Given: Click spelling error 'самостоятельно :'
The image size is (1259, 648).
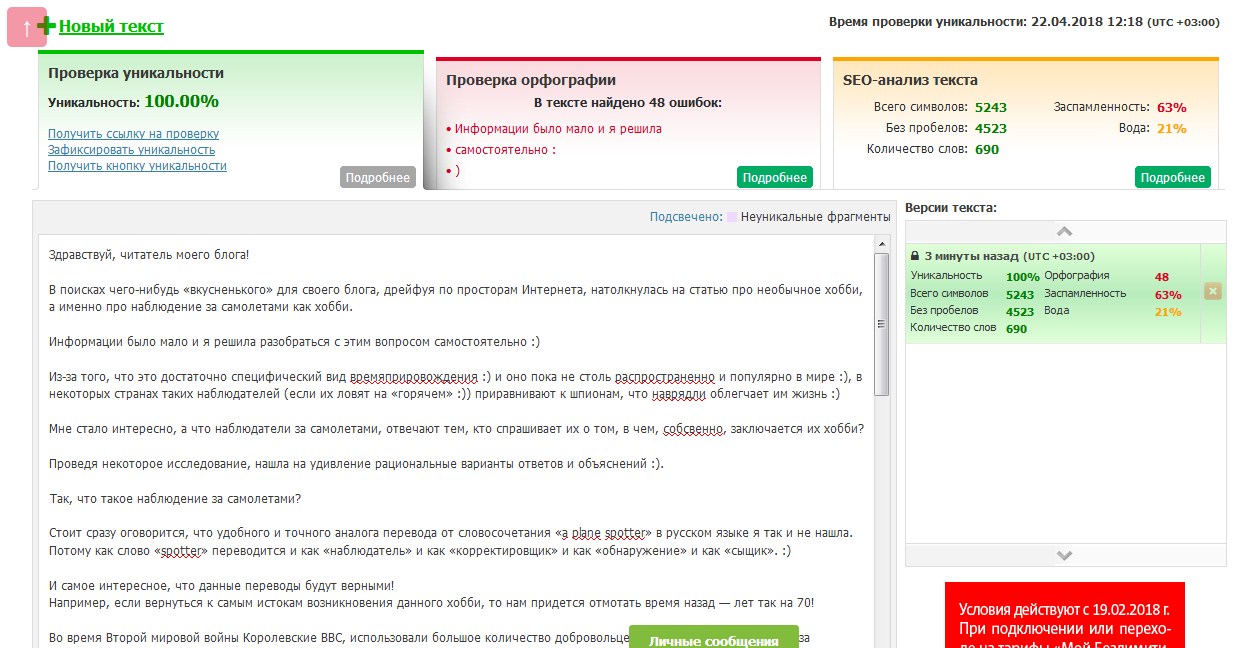Looking at the screenshot, I should [505, 150].
